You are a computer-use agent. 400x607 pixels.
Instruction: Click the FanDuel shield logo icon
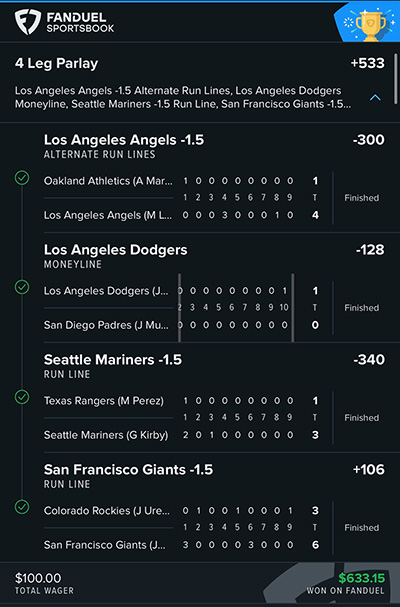tap(27, 22)
